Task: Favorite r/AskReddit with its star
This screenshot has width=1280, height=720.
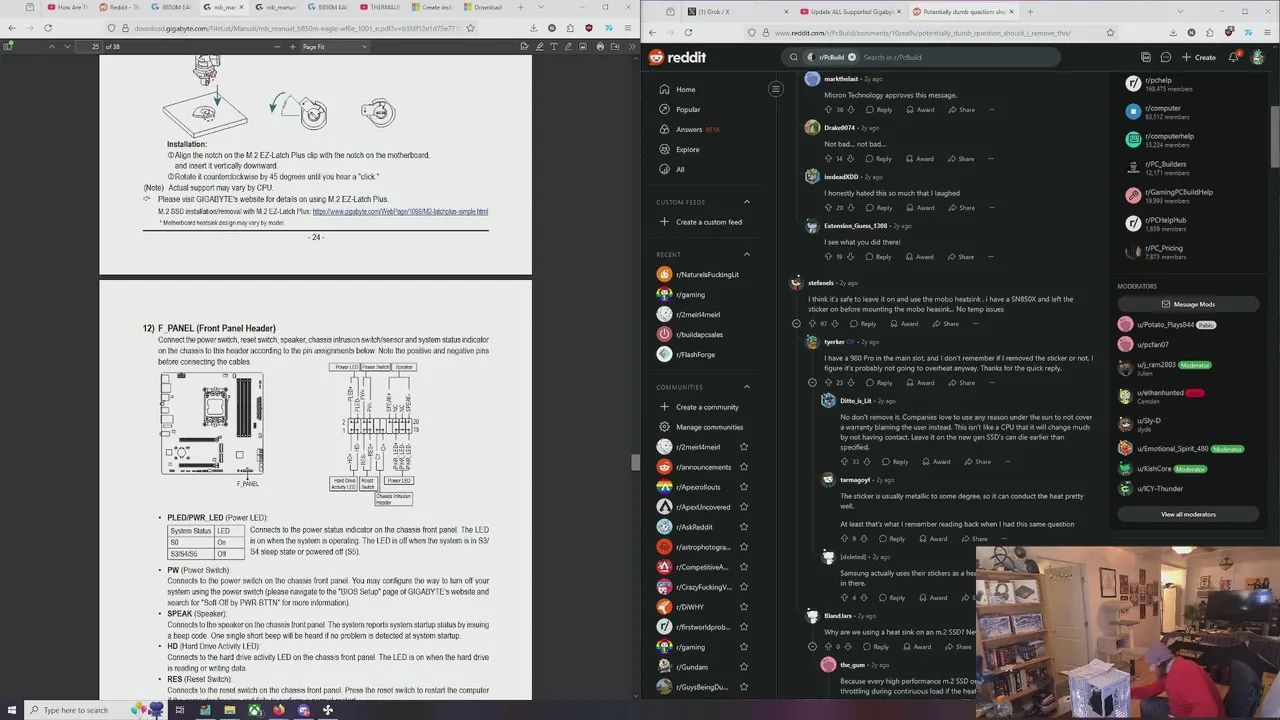Action: pyautogui.click(x=743, y=527)
